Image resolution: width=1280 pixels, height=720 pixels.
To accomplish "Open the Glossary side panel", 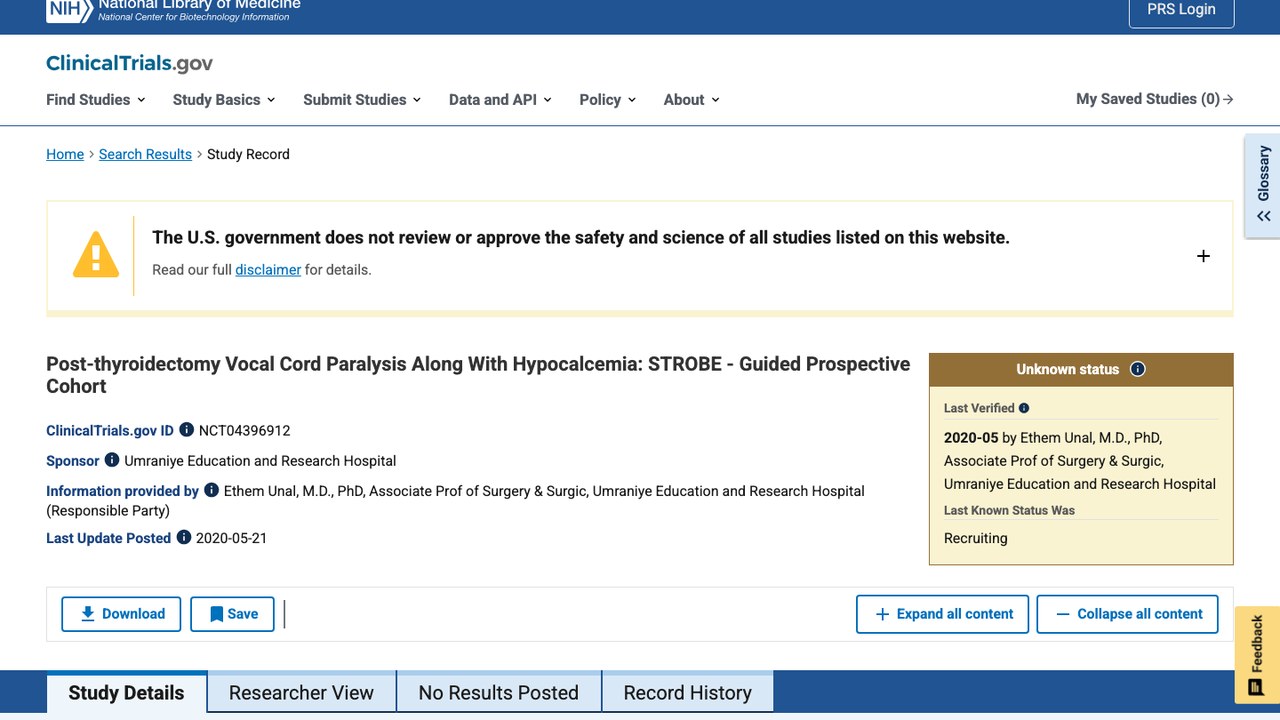I will 1263,185.
